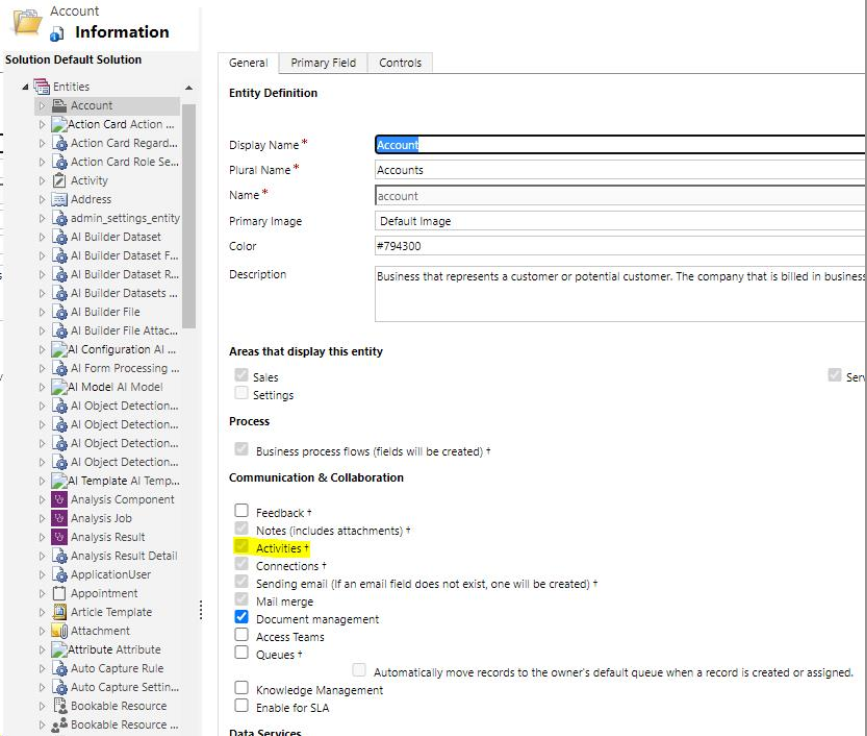This screenshot has height=736, width=867.
Task: Check the Knowledge Management checkbox
Action: 241,687
